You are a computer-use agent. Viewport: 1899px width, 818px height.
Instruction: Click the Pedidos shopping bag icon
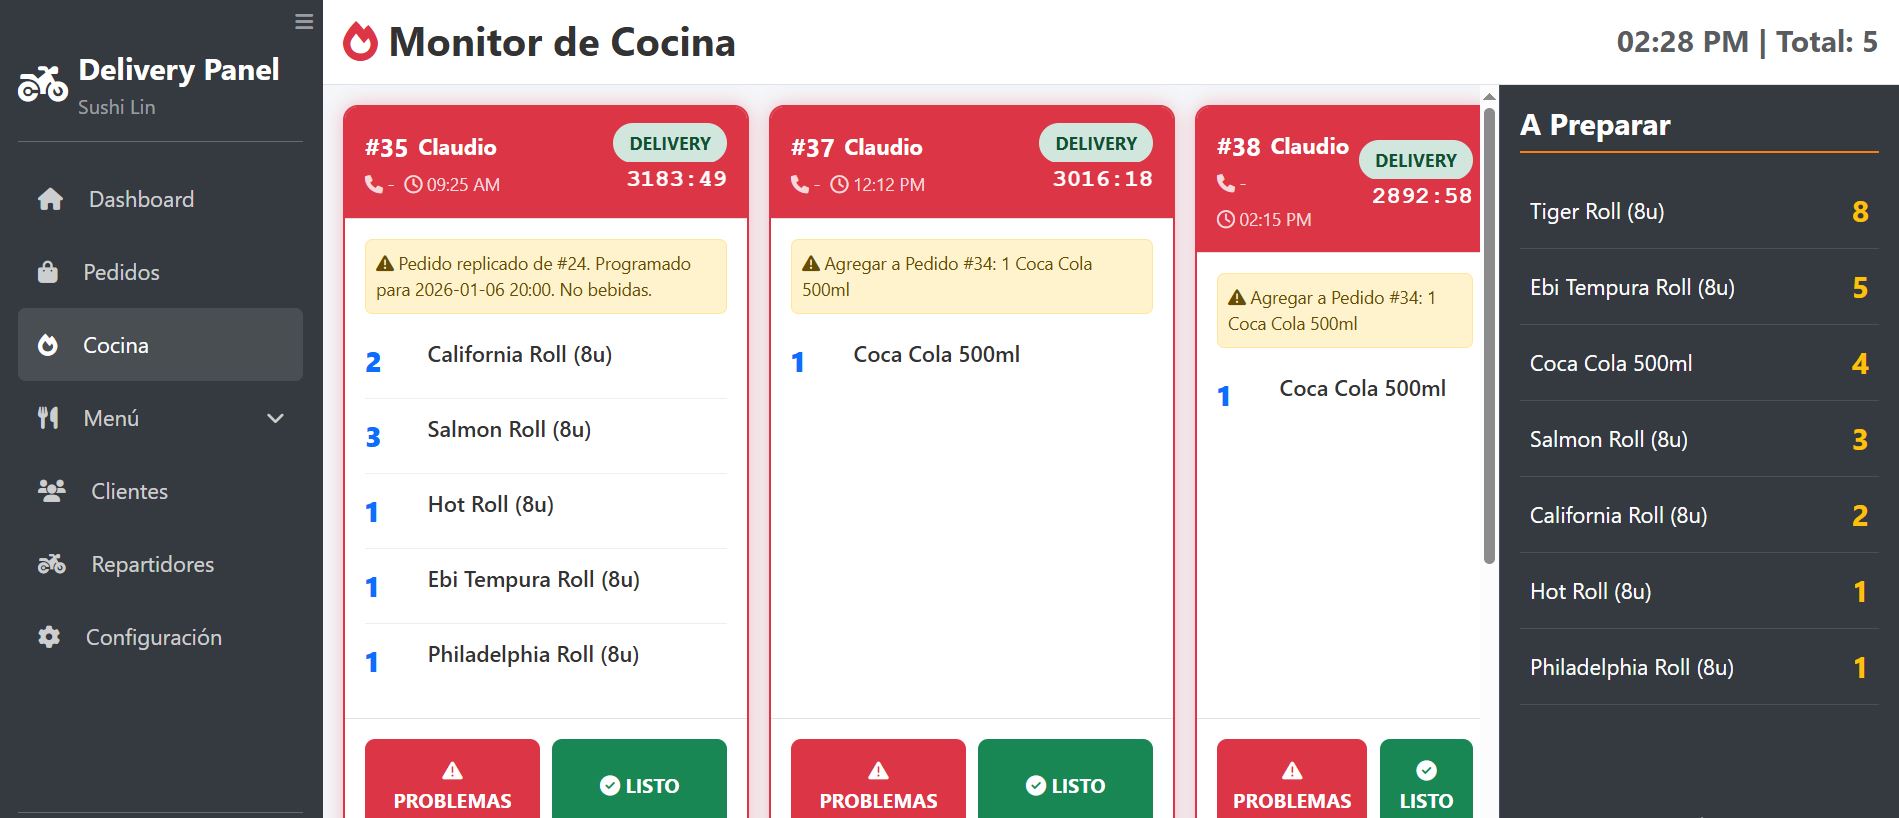[48, 272]
